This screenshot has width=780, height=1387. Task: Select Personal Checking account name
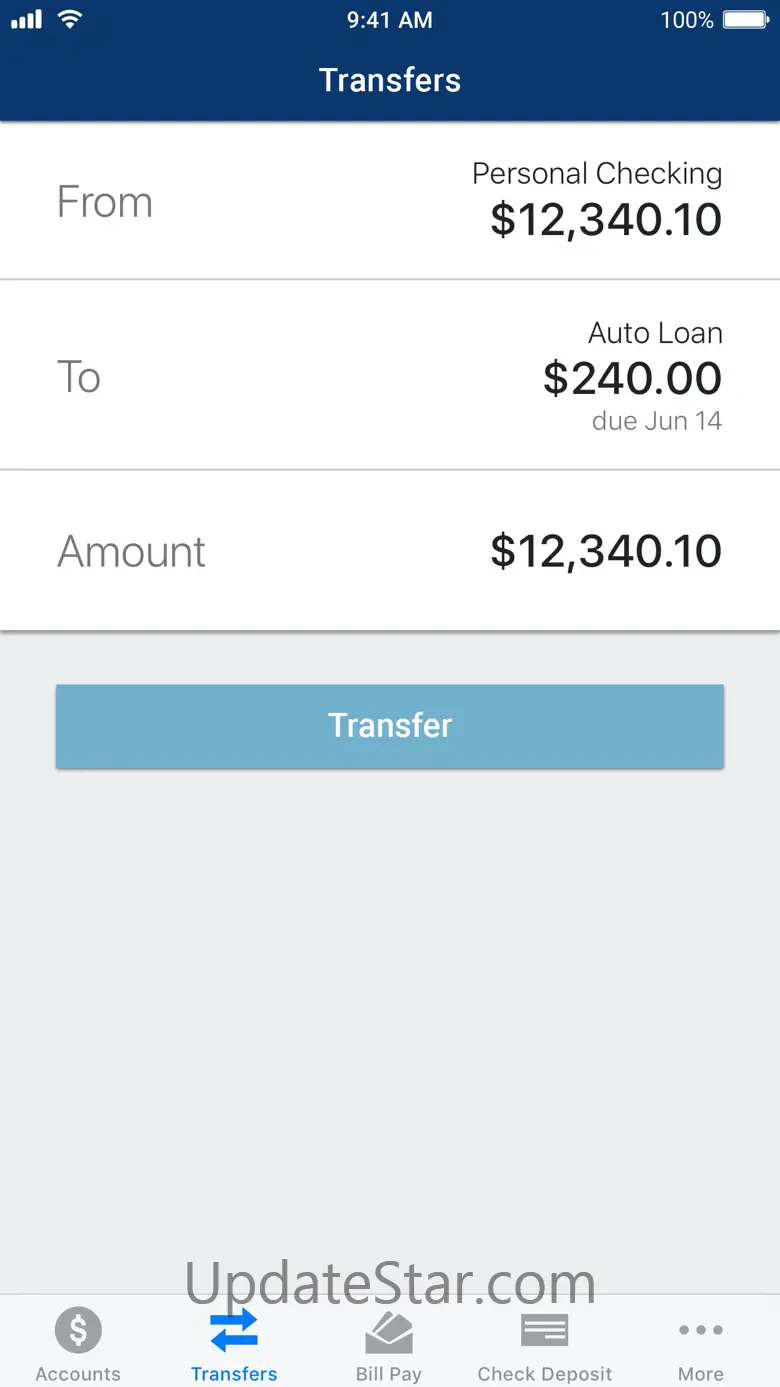tap(597, 174)
